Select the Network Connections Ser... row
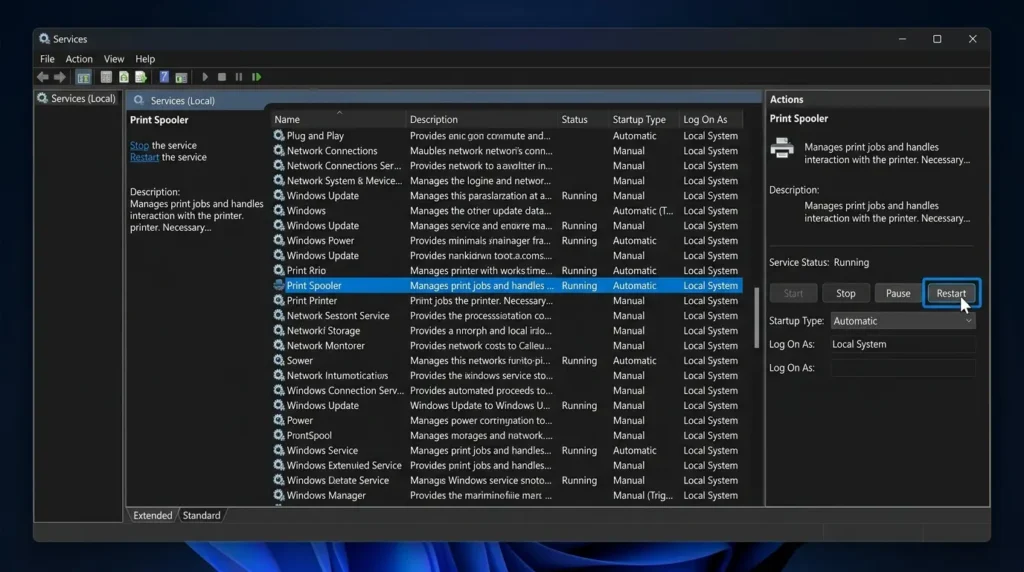 click(507, 165)
